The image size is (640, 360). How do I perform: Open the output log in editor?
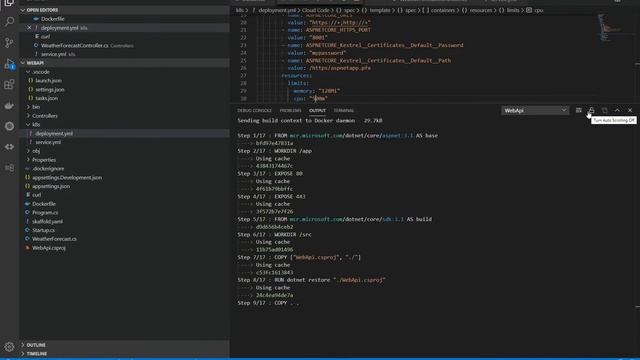604,110
